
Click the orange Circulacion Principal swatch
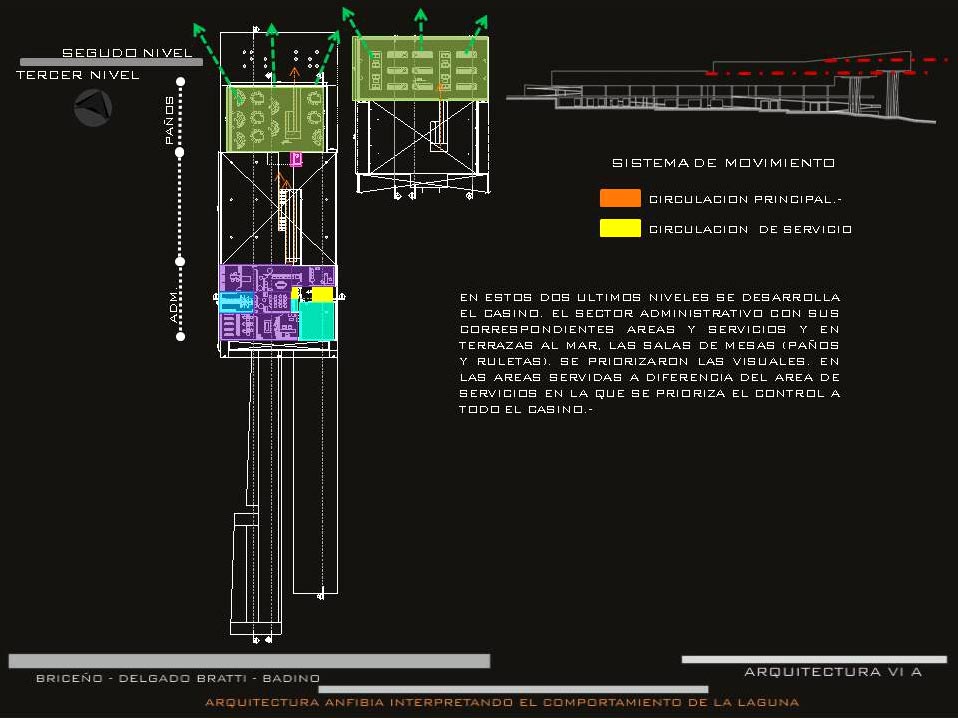tap(620, 198)
